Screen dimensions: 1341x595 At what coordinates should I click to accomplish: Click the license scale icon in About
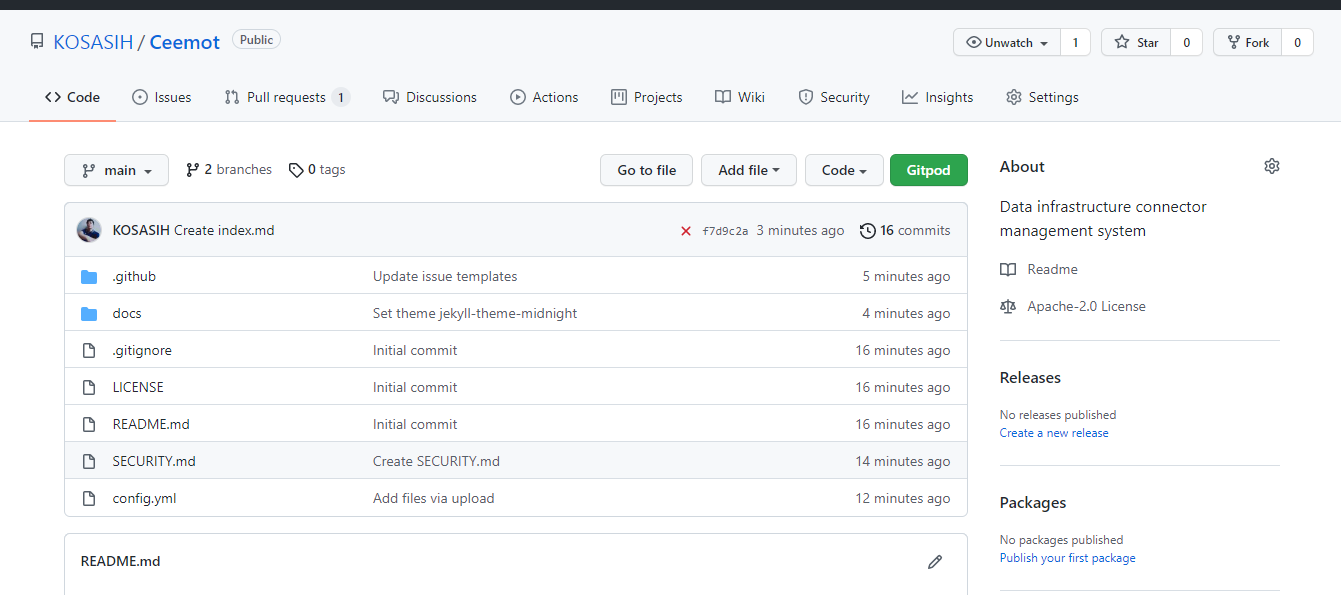(x=1008, y=306)
